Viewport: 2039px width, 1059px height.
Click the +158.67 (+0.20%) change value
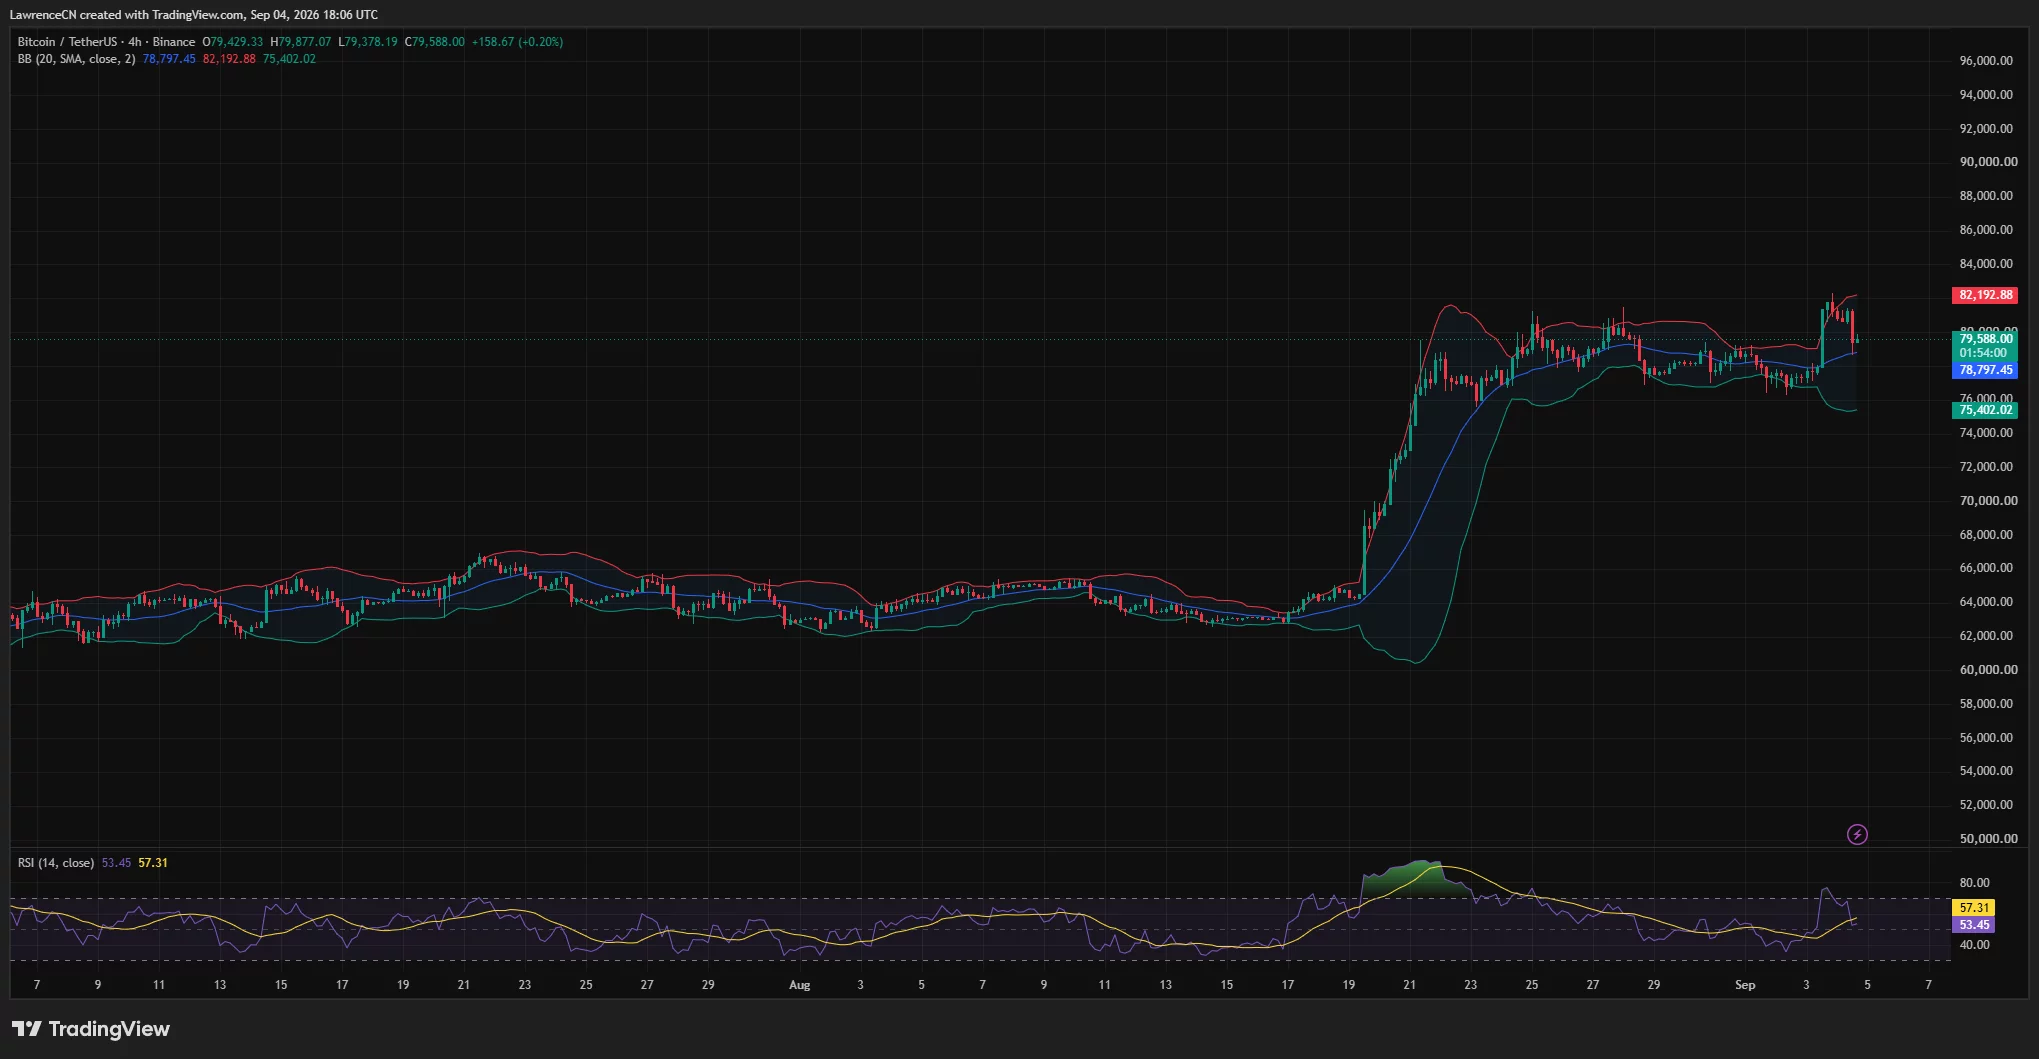pos(517,42)
